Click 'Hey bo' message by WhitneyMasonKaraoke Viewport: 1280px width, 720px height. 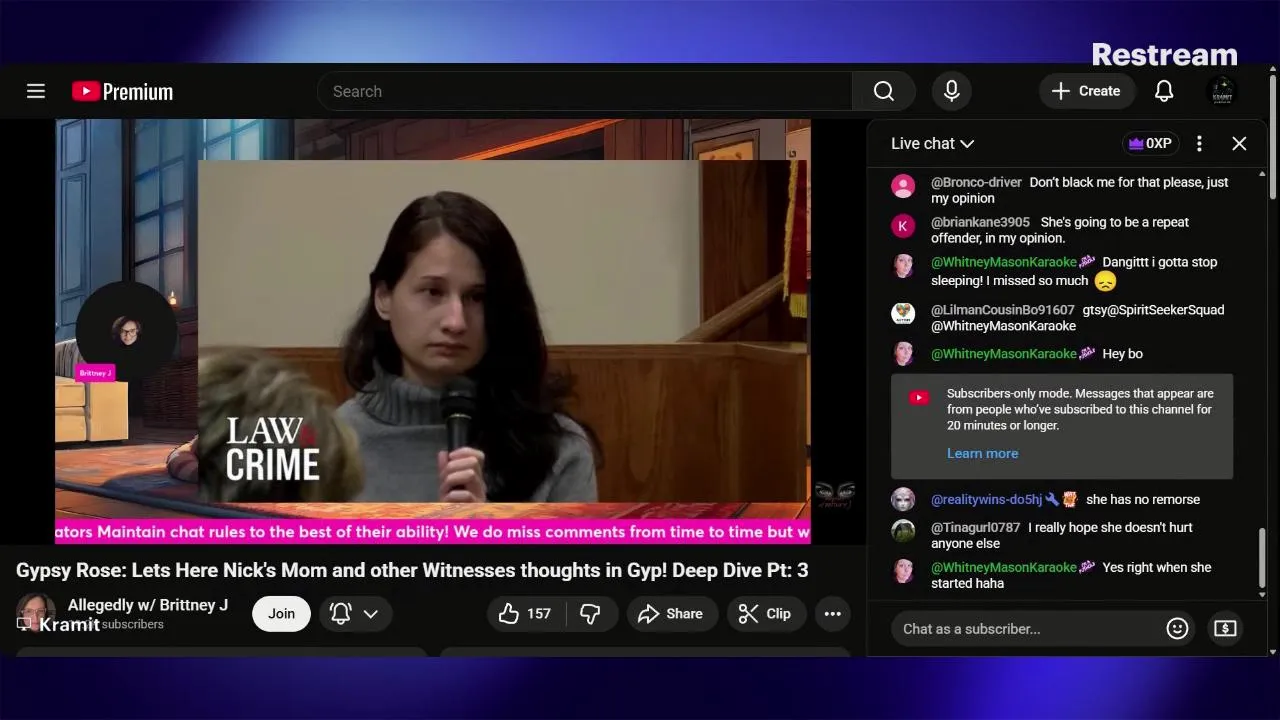point(1122,354)
